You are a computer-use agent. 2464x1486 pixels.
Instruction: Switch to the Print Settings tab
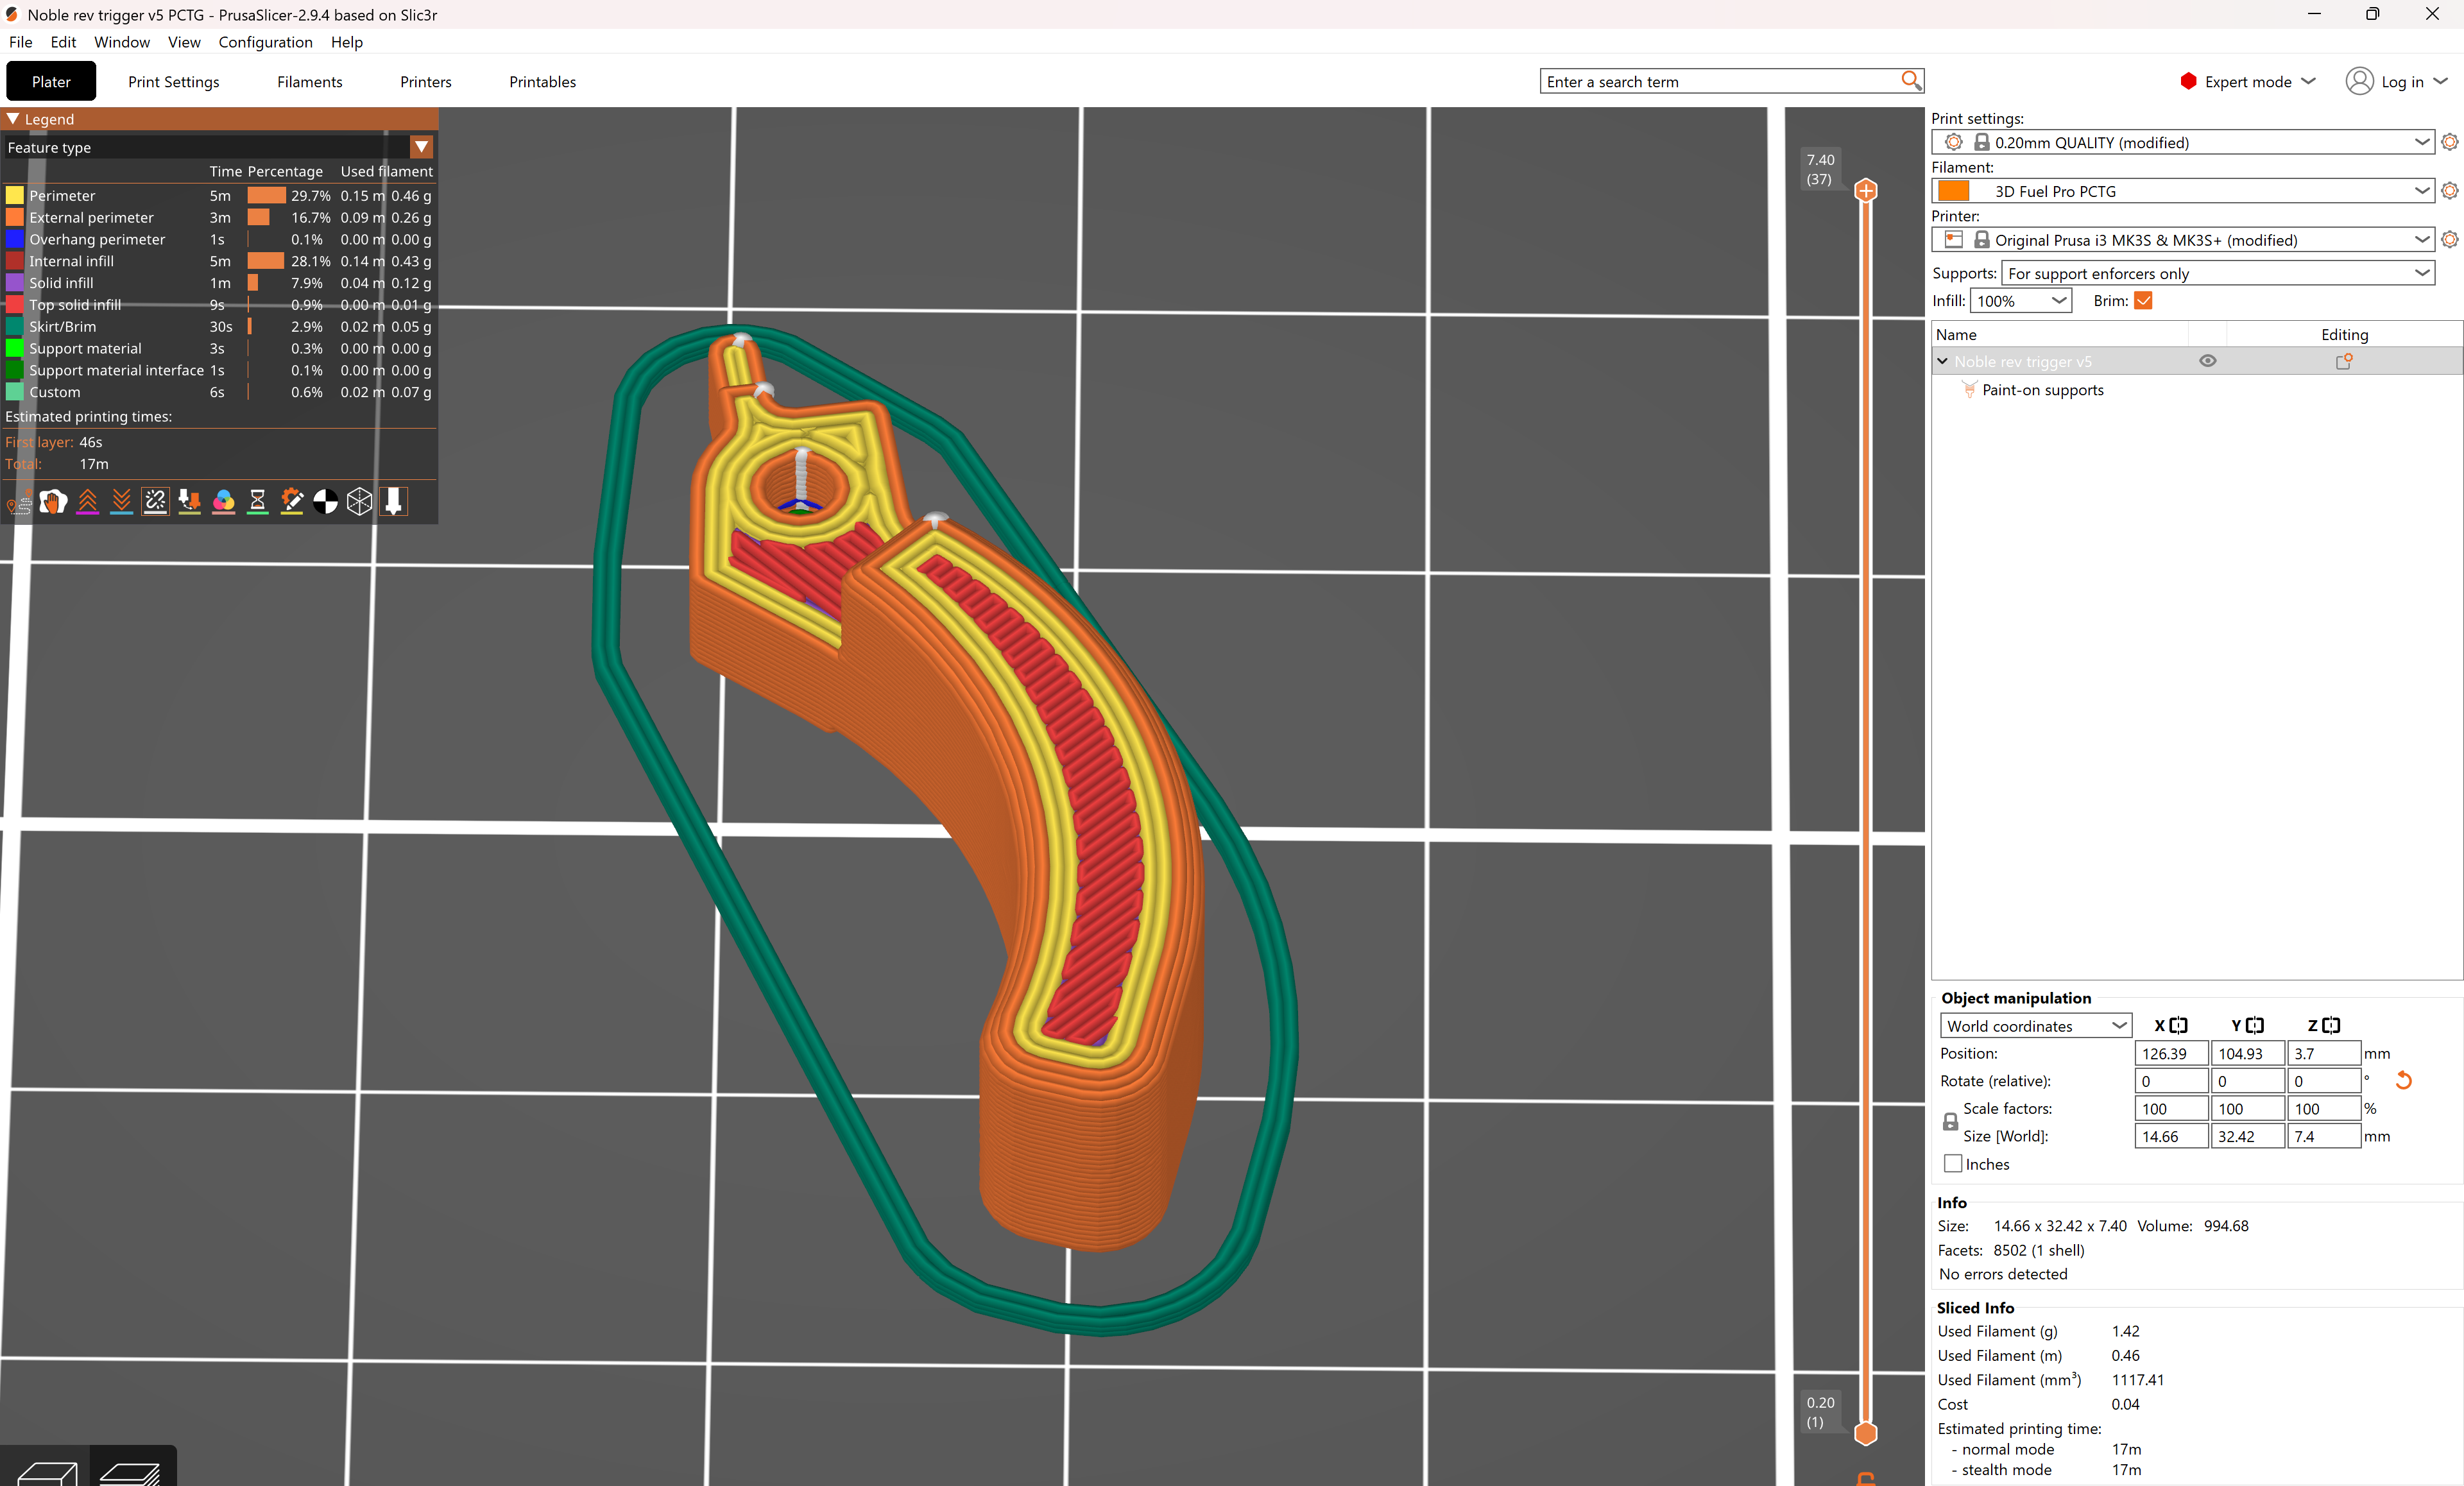[173, 82]
